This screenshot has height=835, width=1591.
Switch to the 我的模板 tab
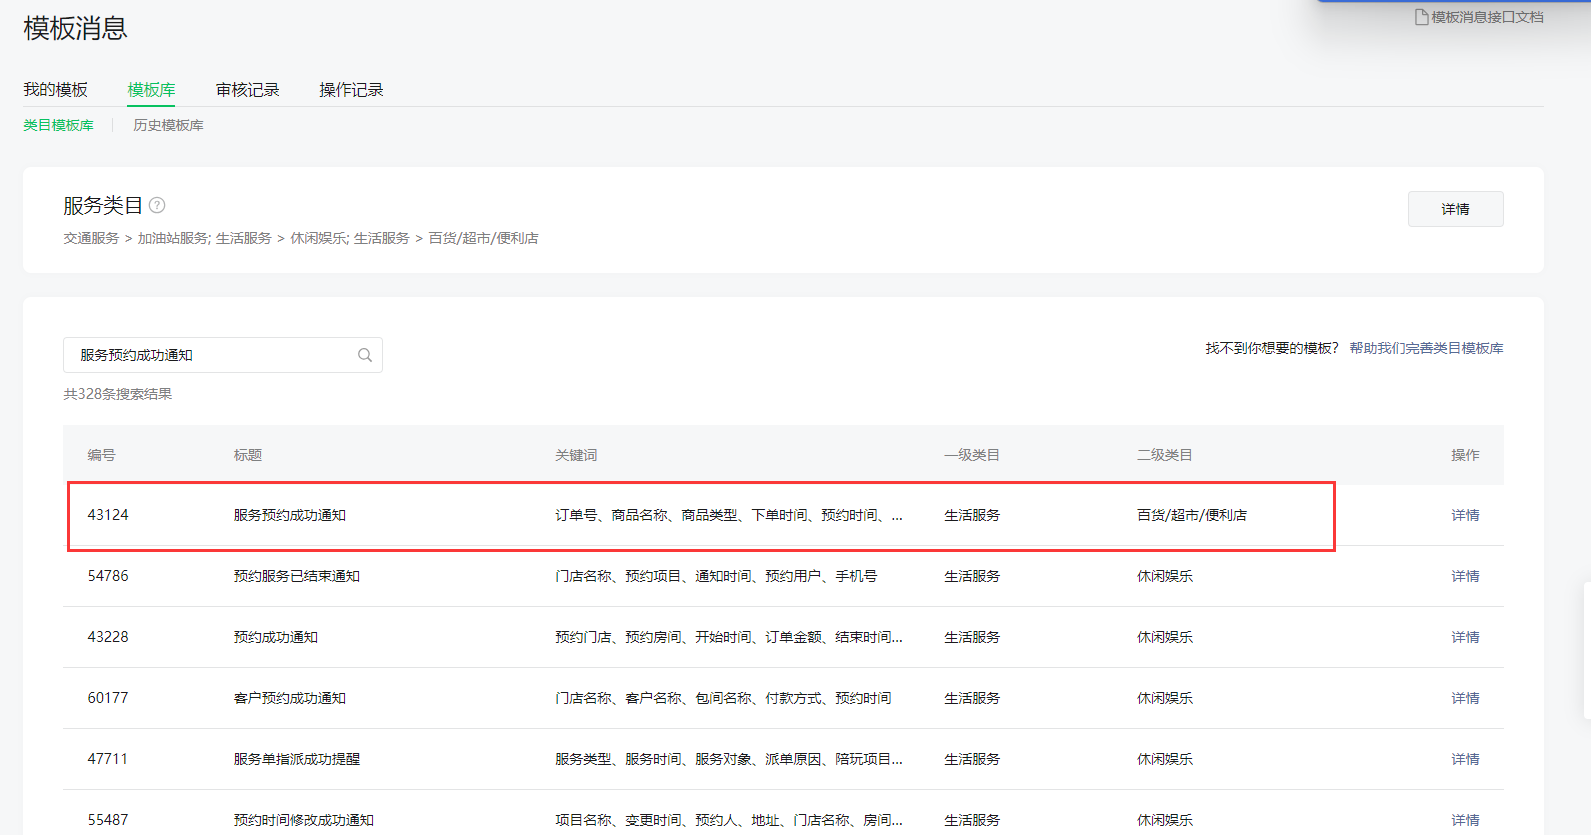(x=56, y=90)
